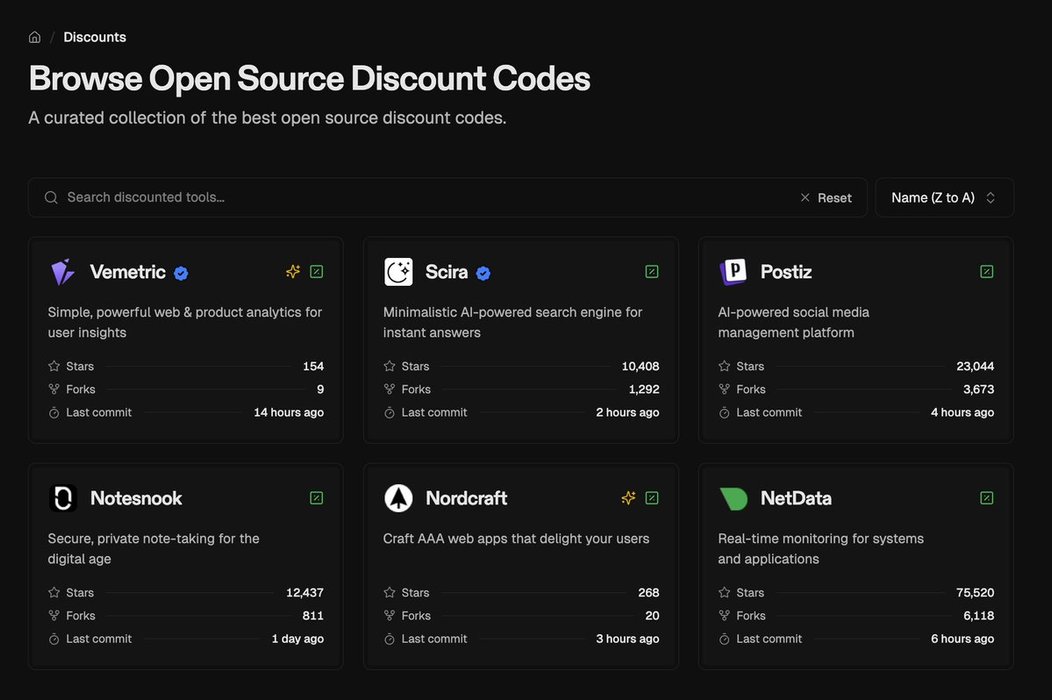This screenshot has height=700, width=1052.
Task: Click Nordcraft's description 'Craft AAA web apps'
Action: [x=516, y=538]
